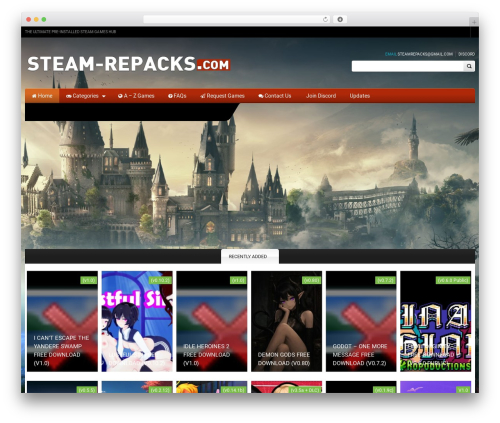Viewport: 500px width, 423px height.
Task: Click the Ultimate Pre-Installed Steam Games Hub tagline
Action: coord(70,32)
